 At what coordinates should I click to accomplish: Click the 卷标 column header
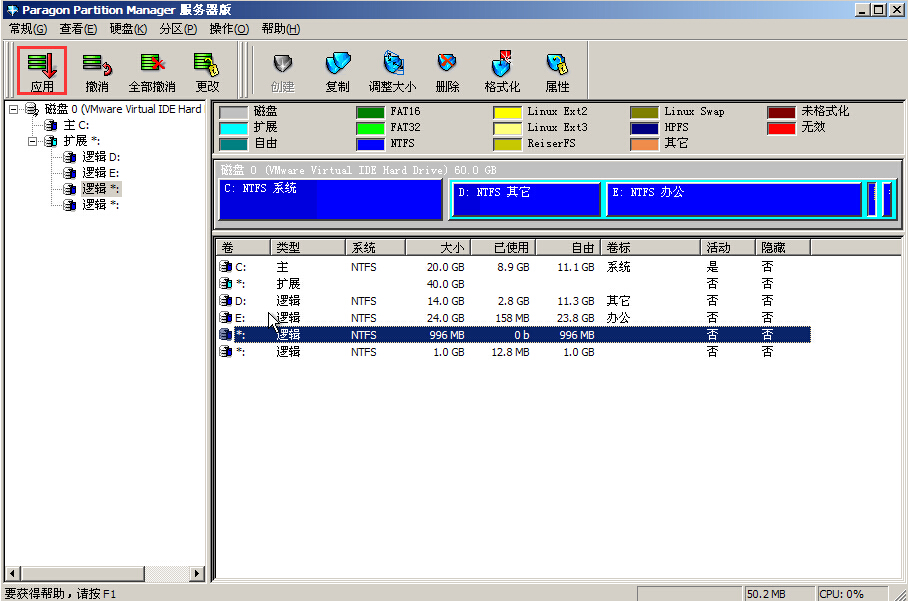(650, 247)
